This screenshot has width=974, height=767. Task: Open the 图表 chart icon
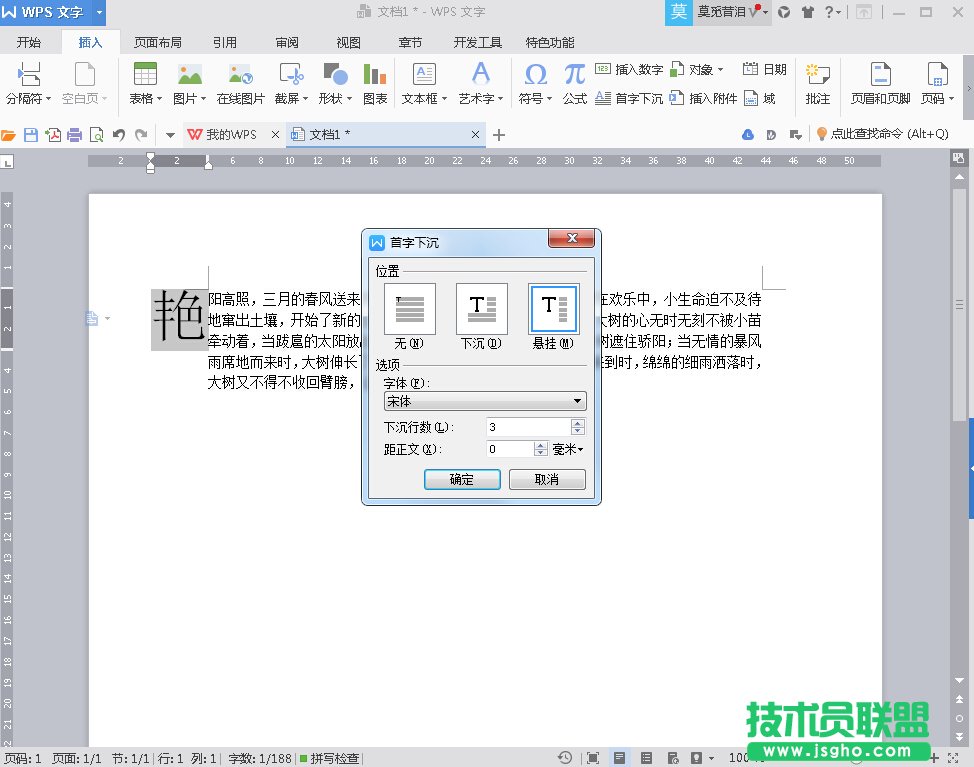point(375,75)
